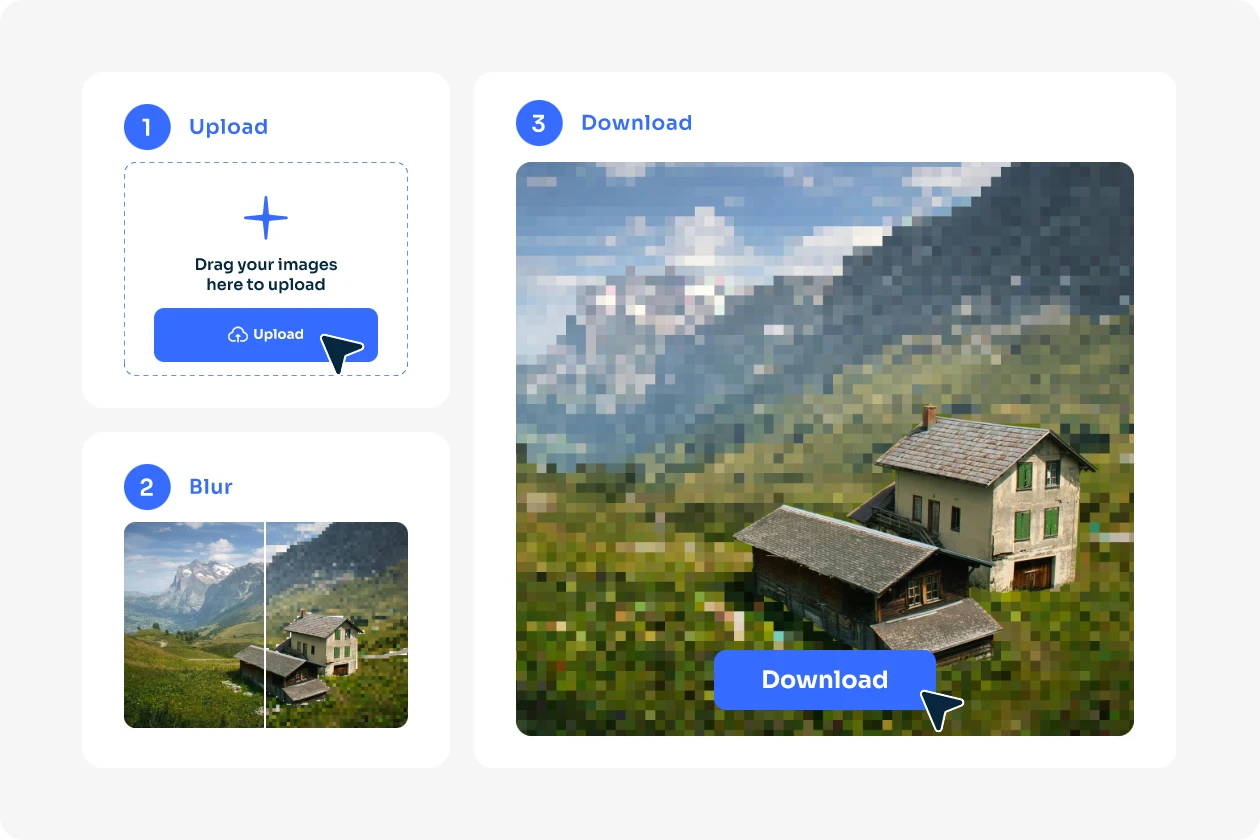Click the blue Upload button
This screenshot has height=840, width=1260.
(266, 335)
